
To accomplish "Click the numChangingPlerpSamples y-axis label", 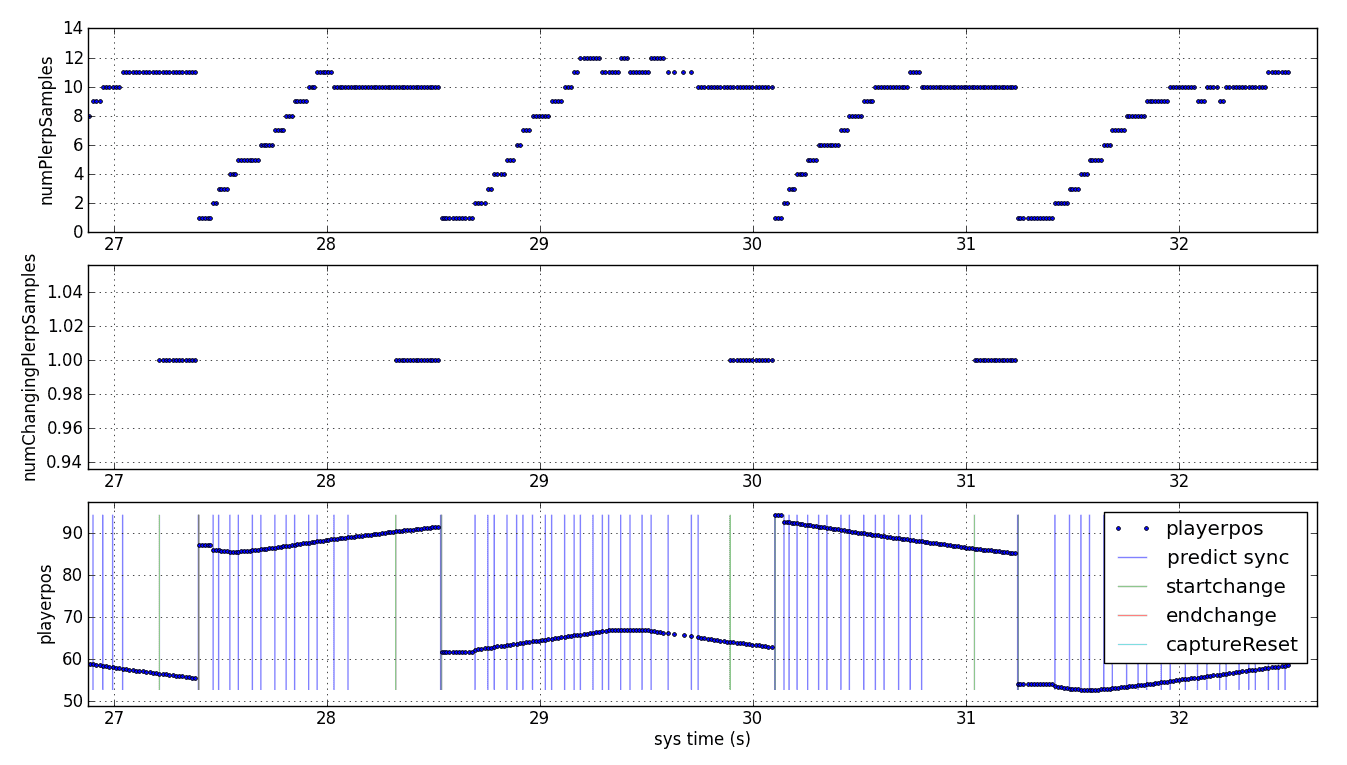I will (x=30, y=367).
